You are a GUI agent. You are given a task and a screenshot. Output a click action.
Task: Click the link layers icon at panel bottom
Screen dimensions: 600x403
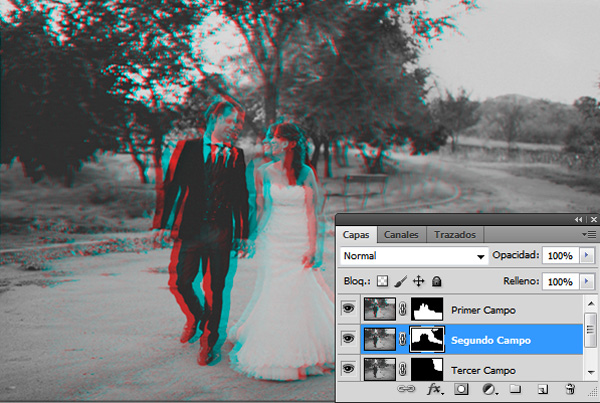tap(406, 389)
